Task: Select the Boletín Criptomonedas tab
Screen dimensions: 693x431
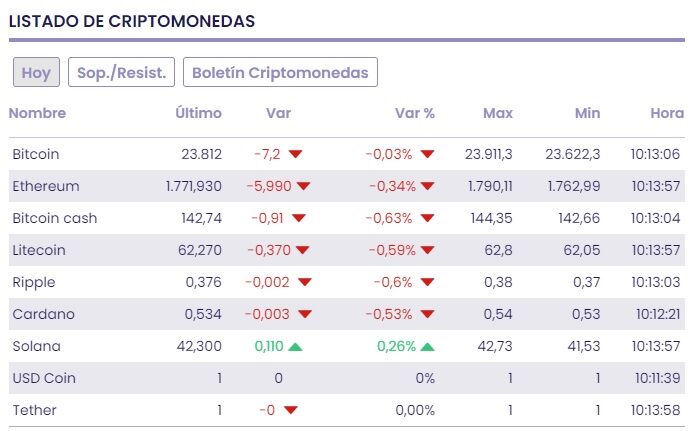Action: tap(280, 72)
